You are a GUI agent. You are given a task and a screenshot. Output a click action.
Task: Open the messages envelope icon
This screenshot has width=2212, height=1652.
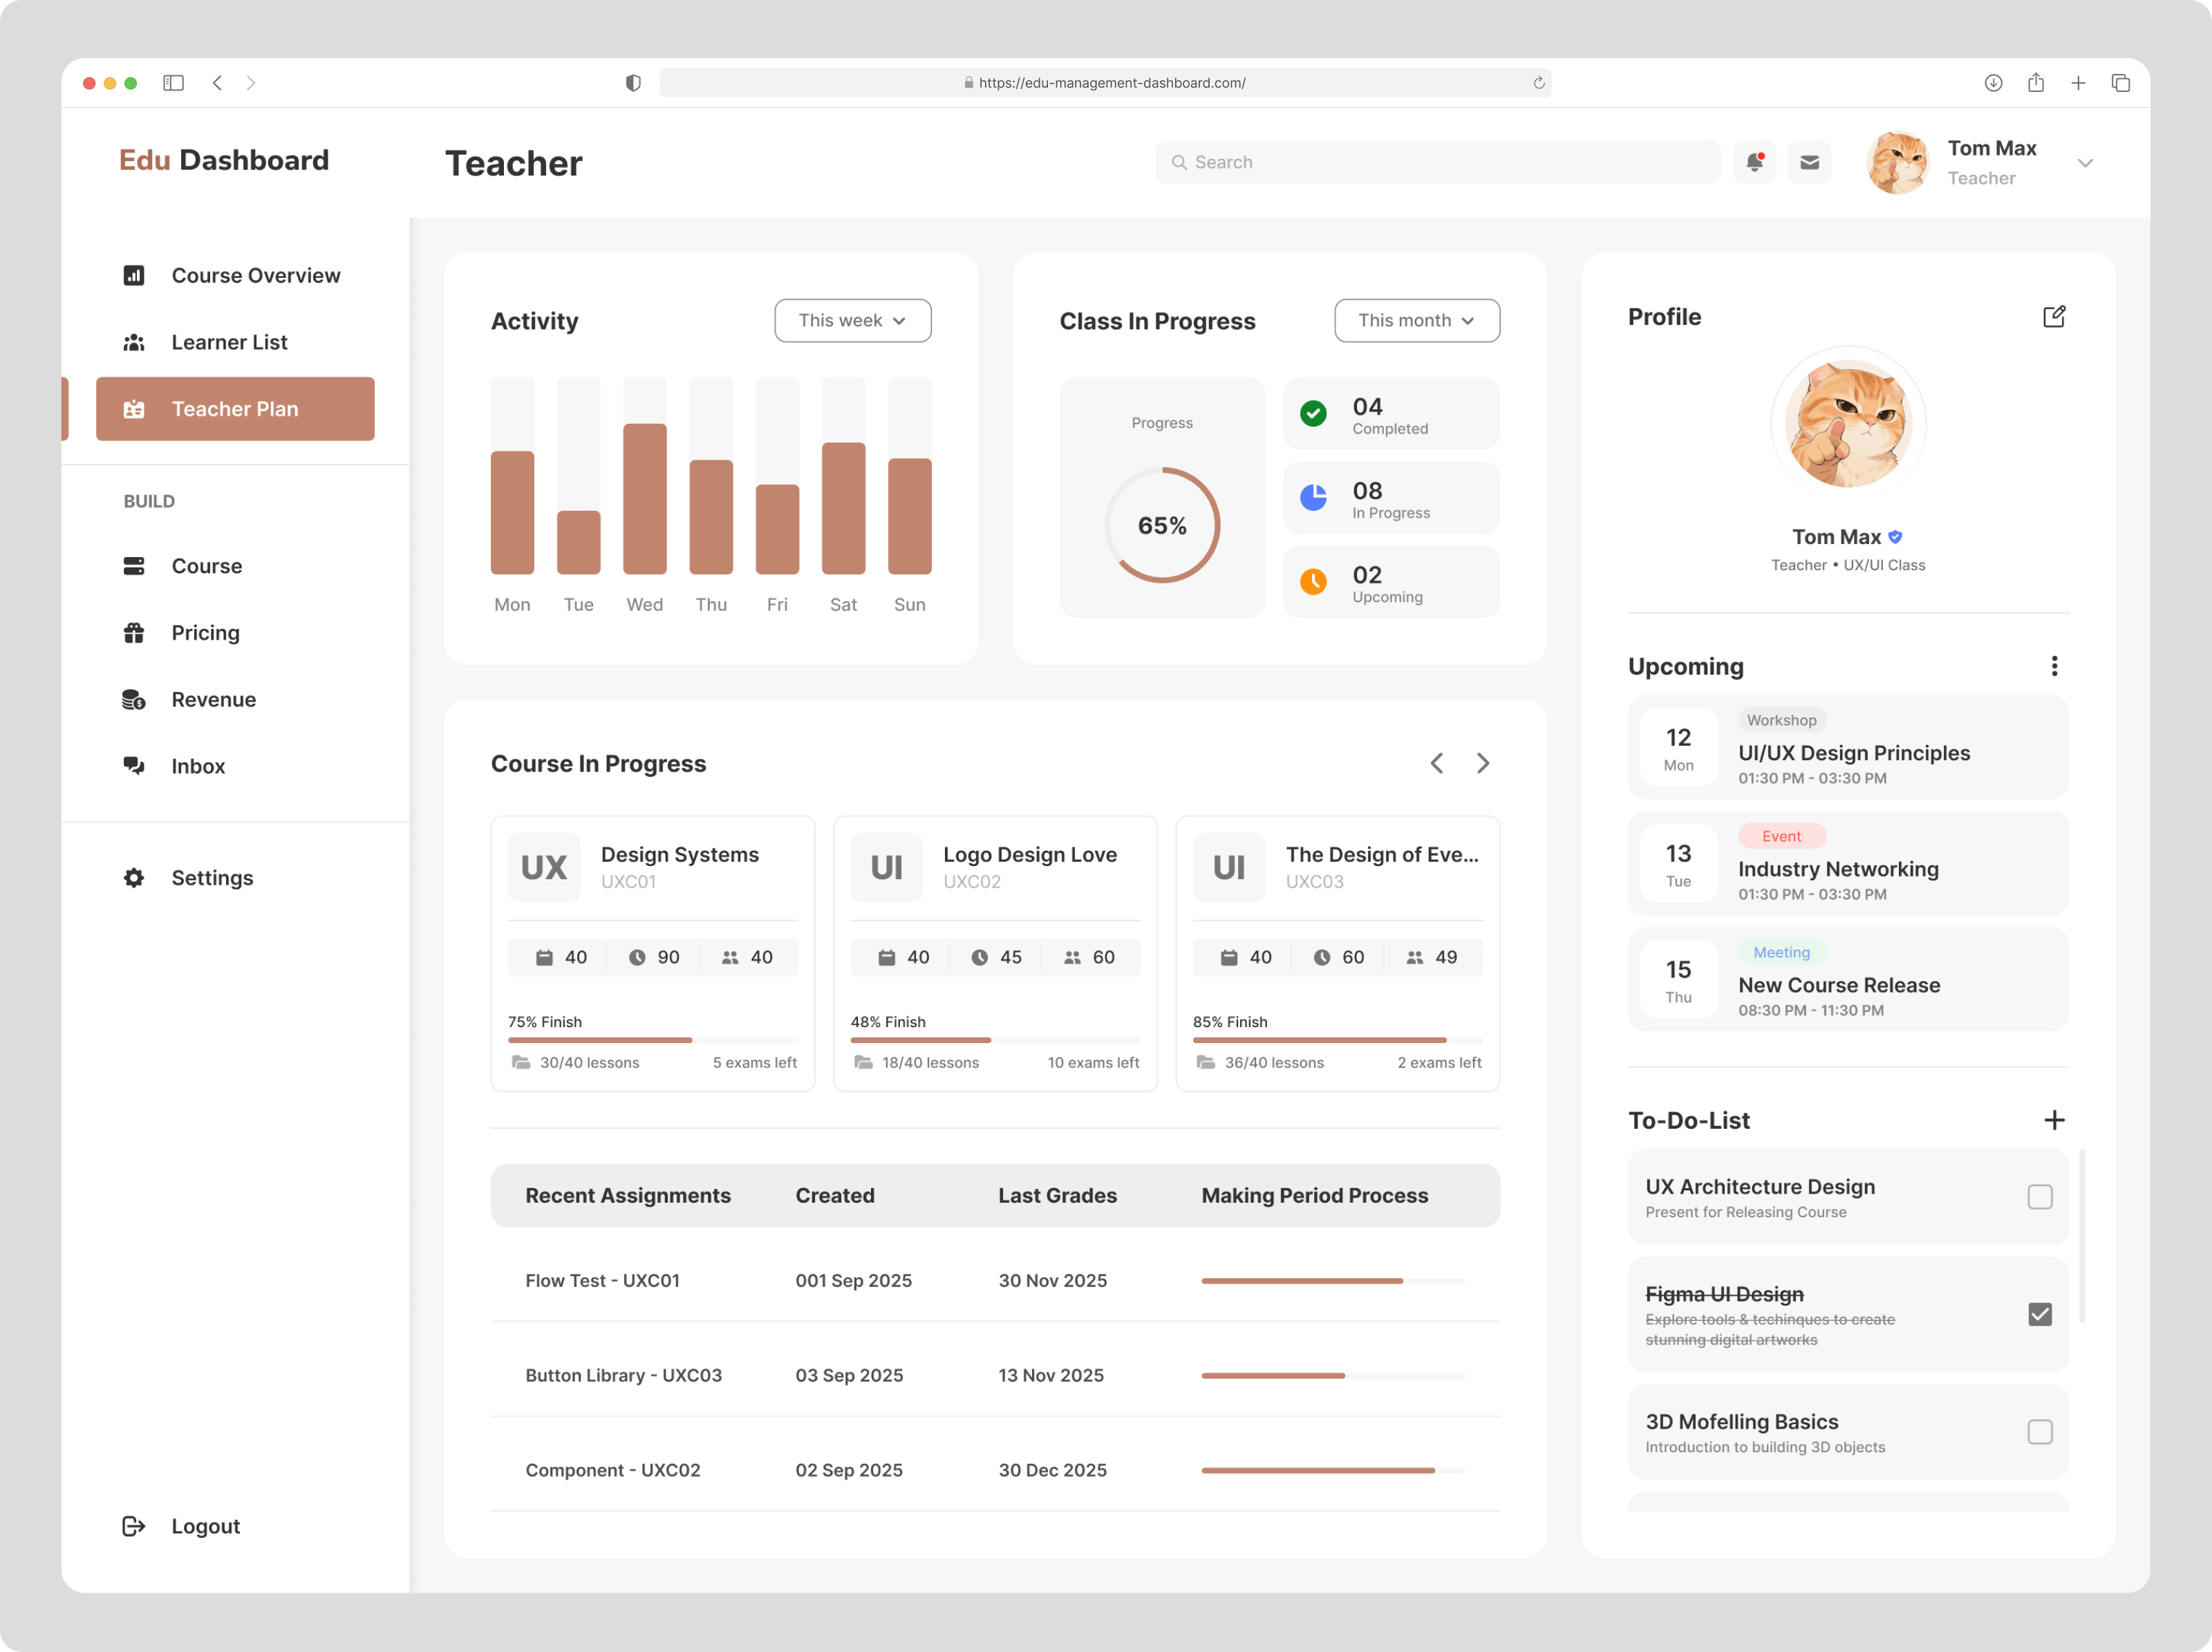tap(1810, 162)
